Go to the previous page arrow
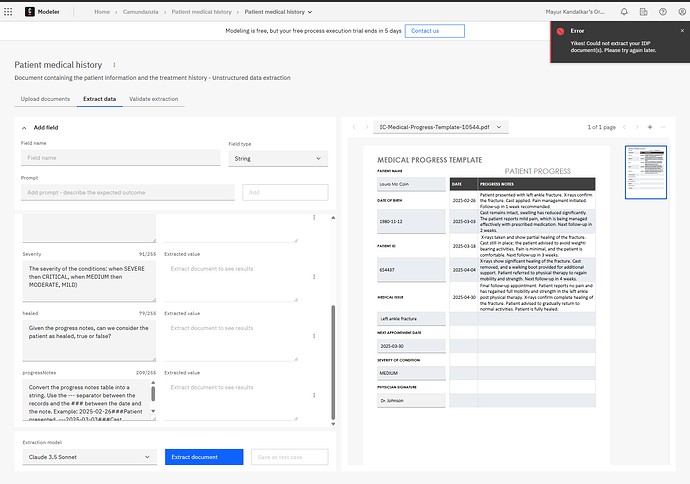 (x=624, y=127)
